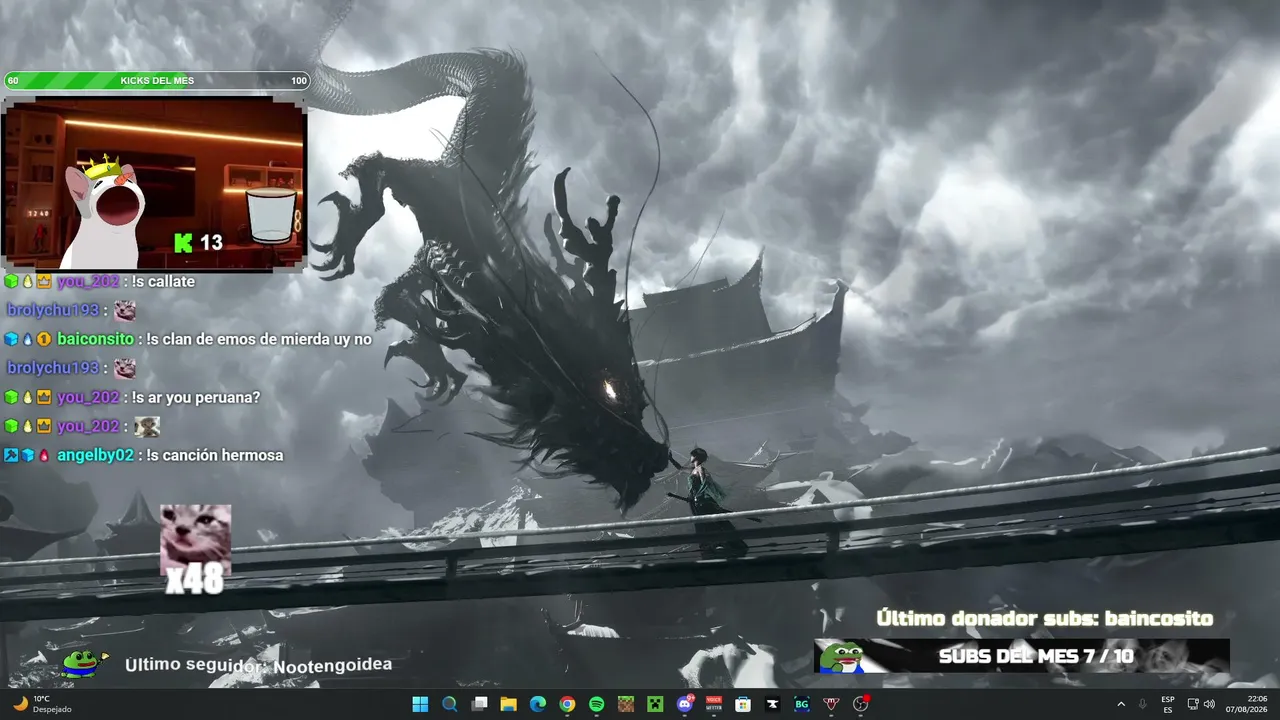
Task: Switch to OBS Studio in taskbar
Action: point(860,704)
